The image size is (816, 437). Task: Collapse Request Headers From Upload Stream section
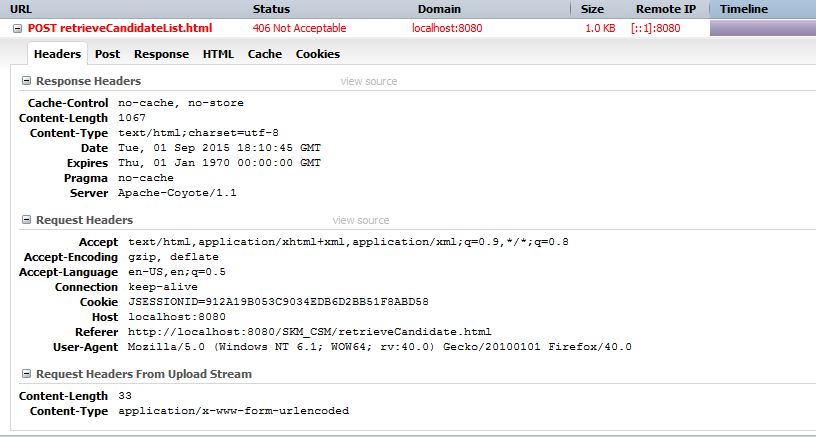[27, 374]
